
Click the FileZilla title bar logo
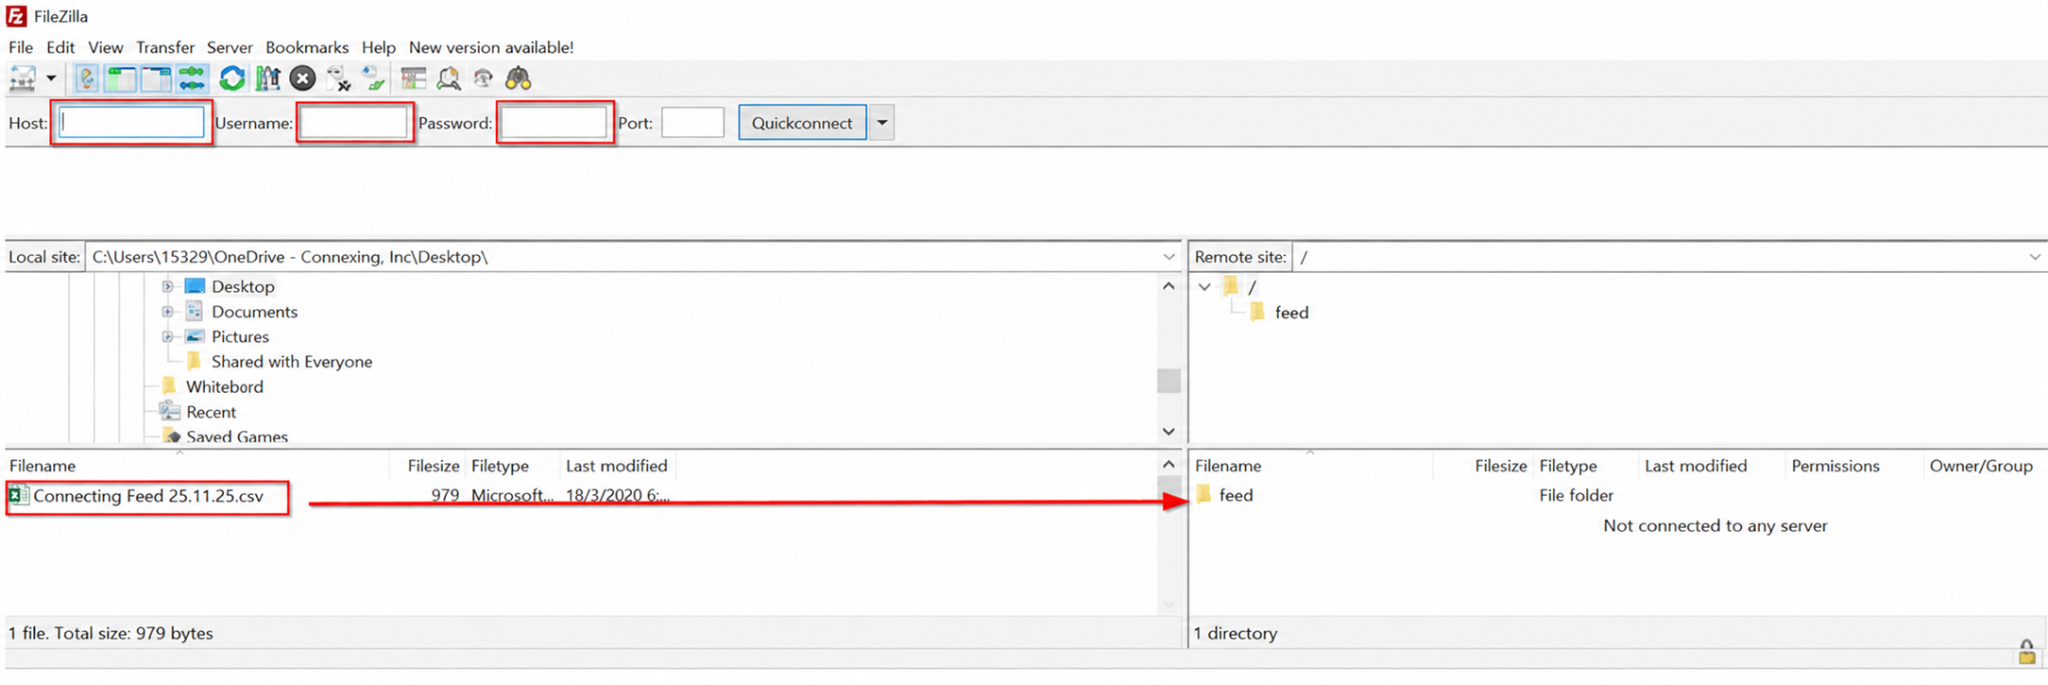coord(16,16)
